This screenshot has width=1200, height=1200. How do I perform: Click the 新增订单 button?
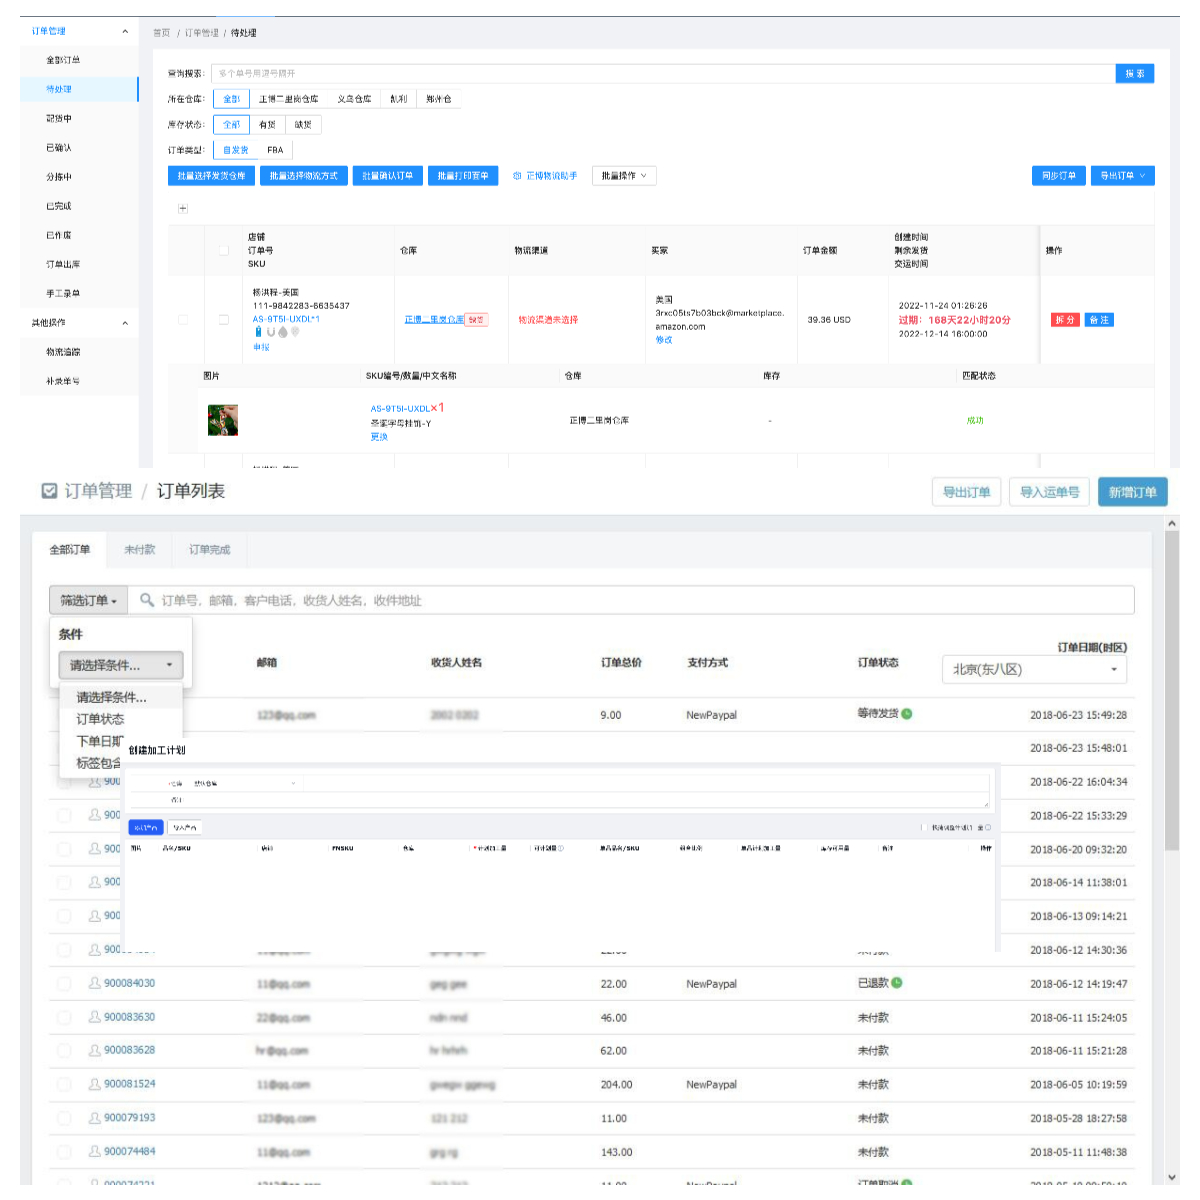[1132, 492]
